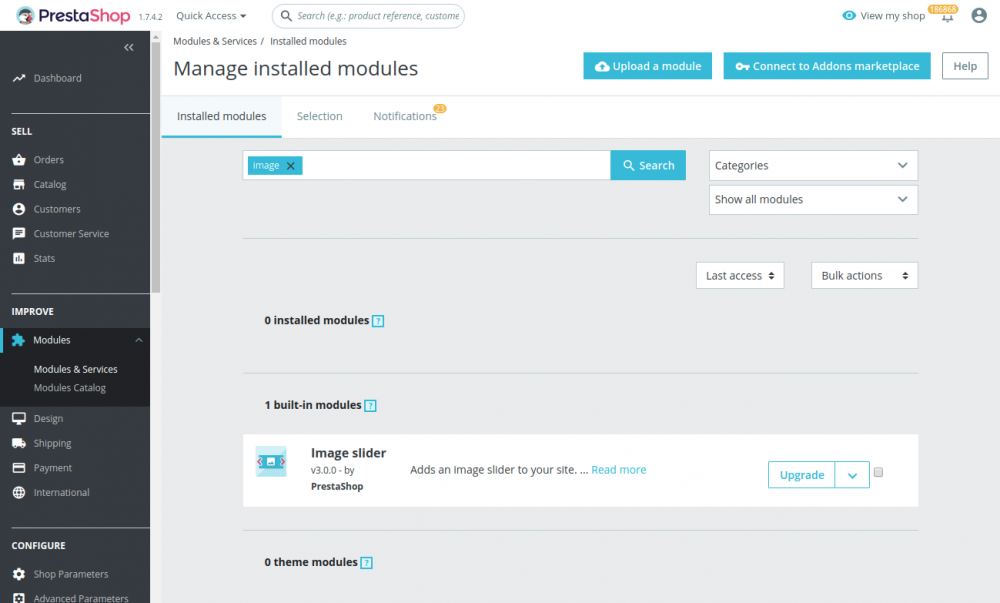Screen dimensions: 1000x603
Task: Click the Customer Service chat icon
Action: click(x=22, y=233)
